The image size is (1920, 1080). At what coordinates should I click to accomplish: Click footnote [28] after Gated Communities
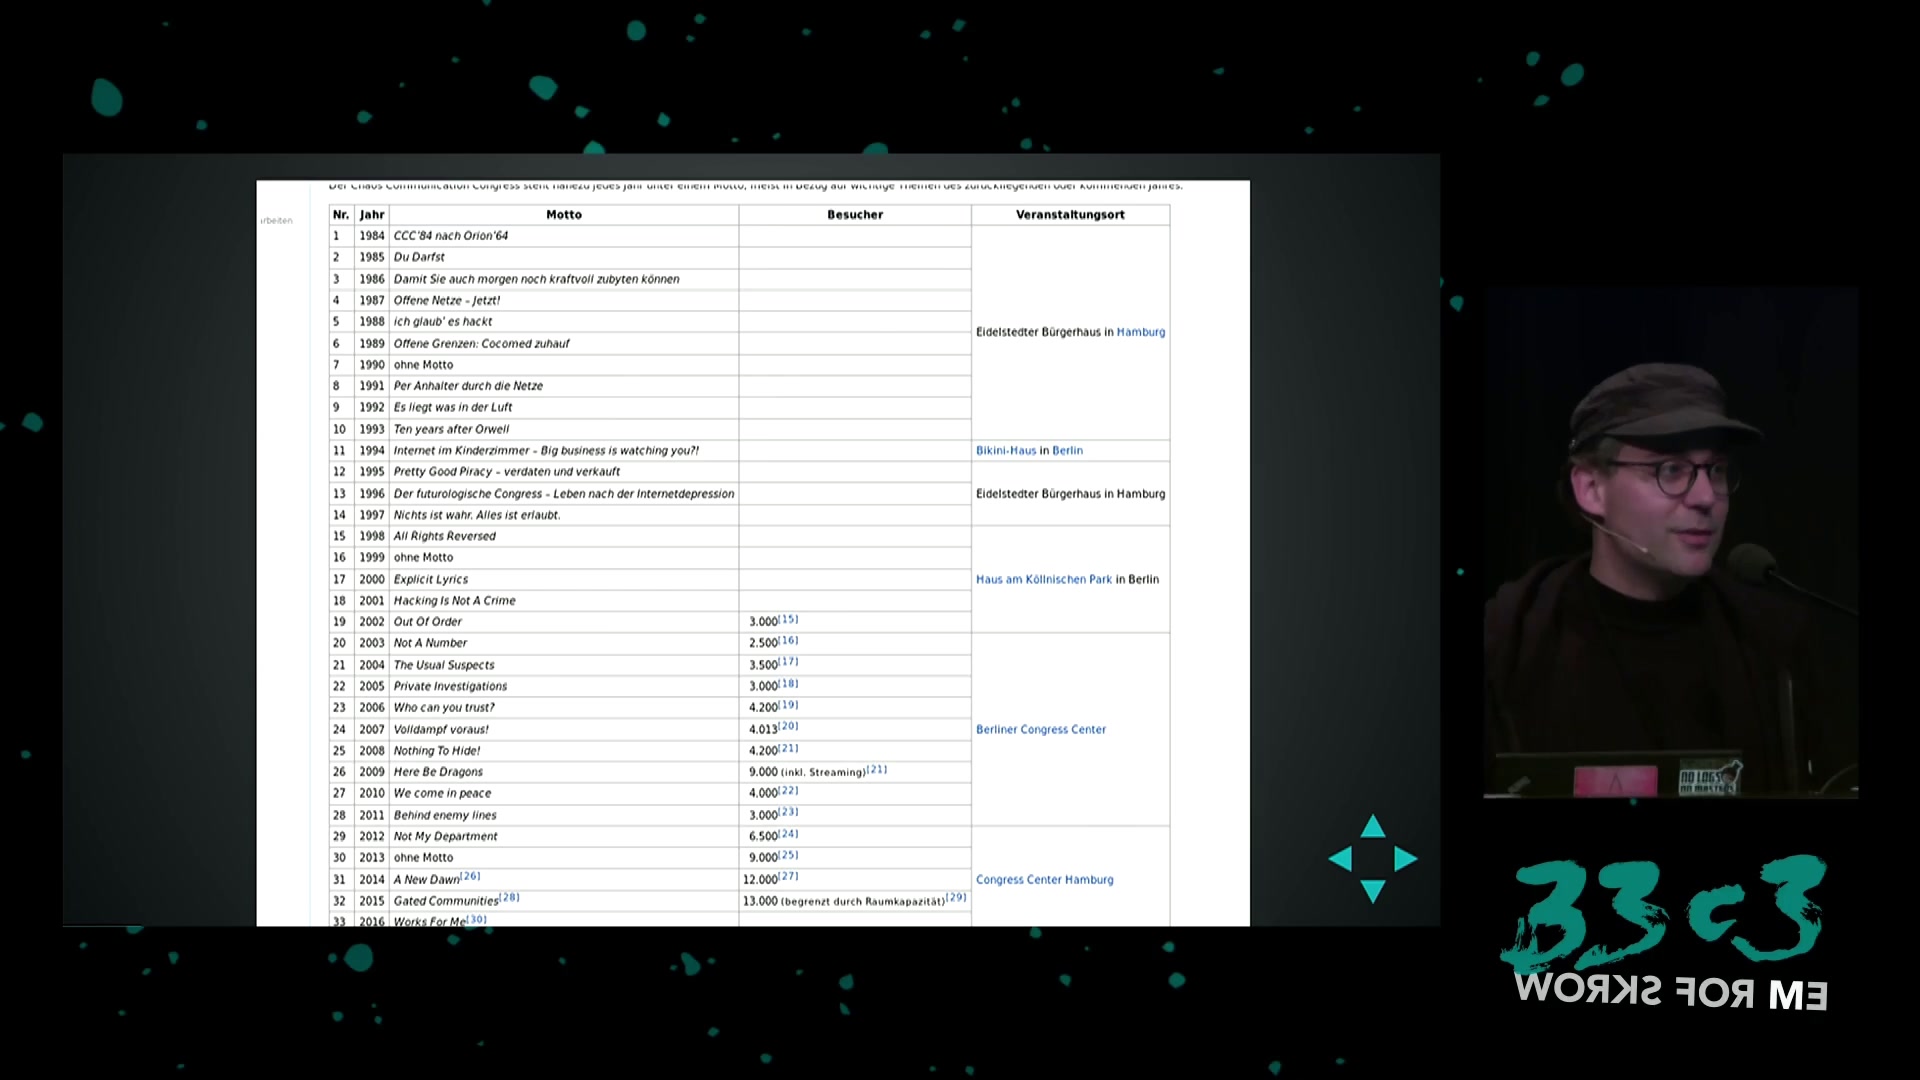coord(510,897)
